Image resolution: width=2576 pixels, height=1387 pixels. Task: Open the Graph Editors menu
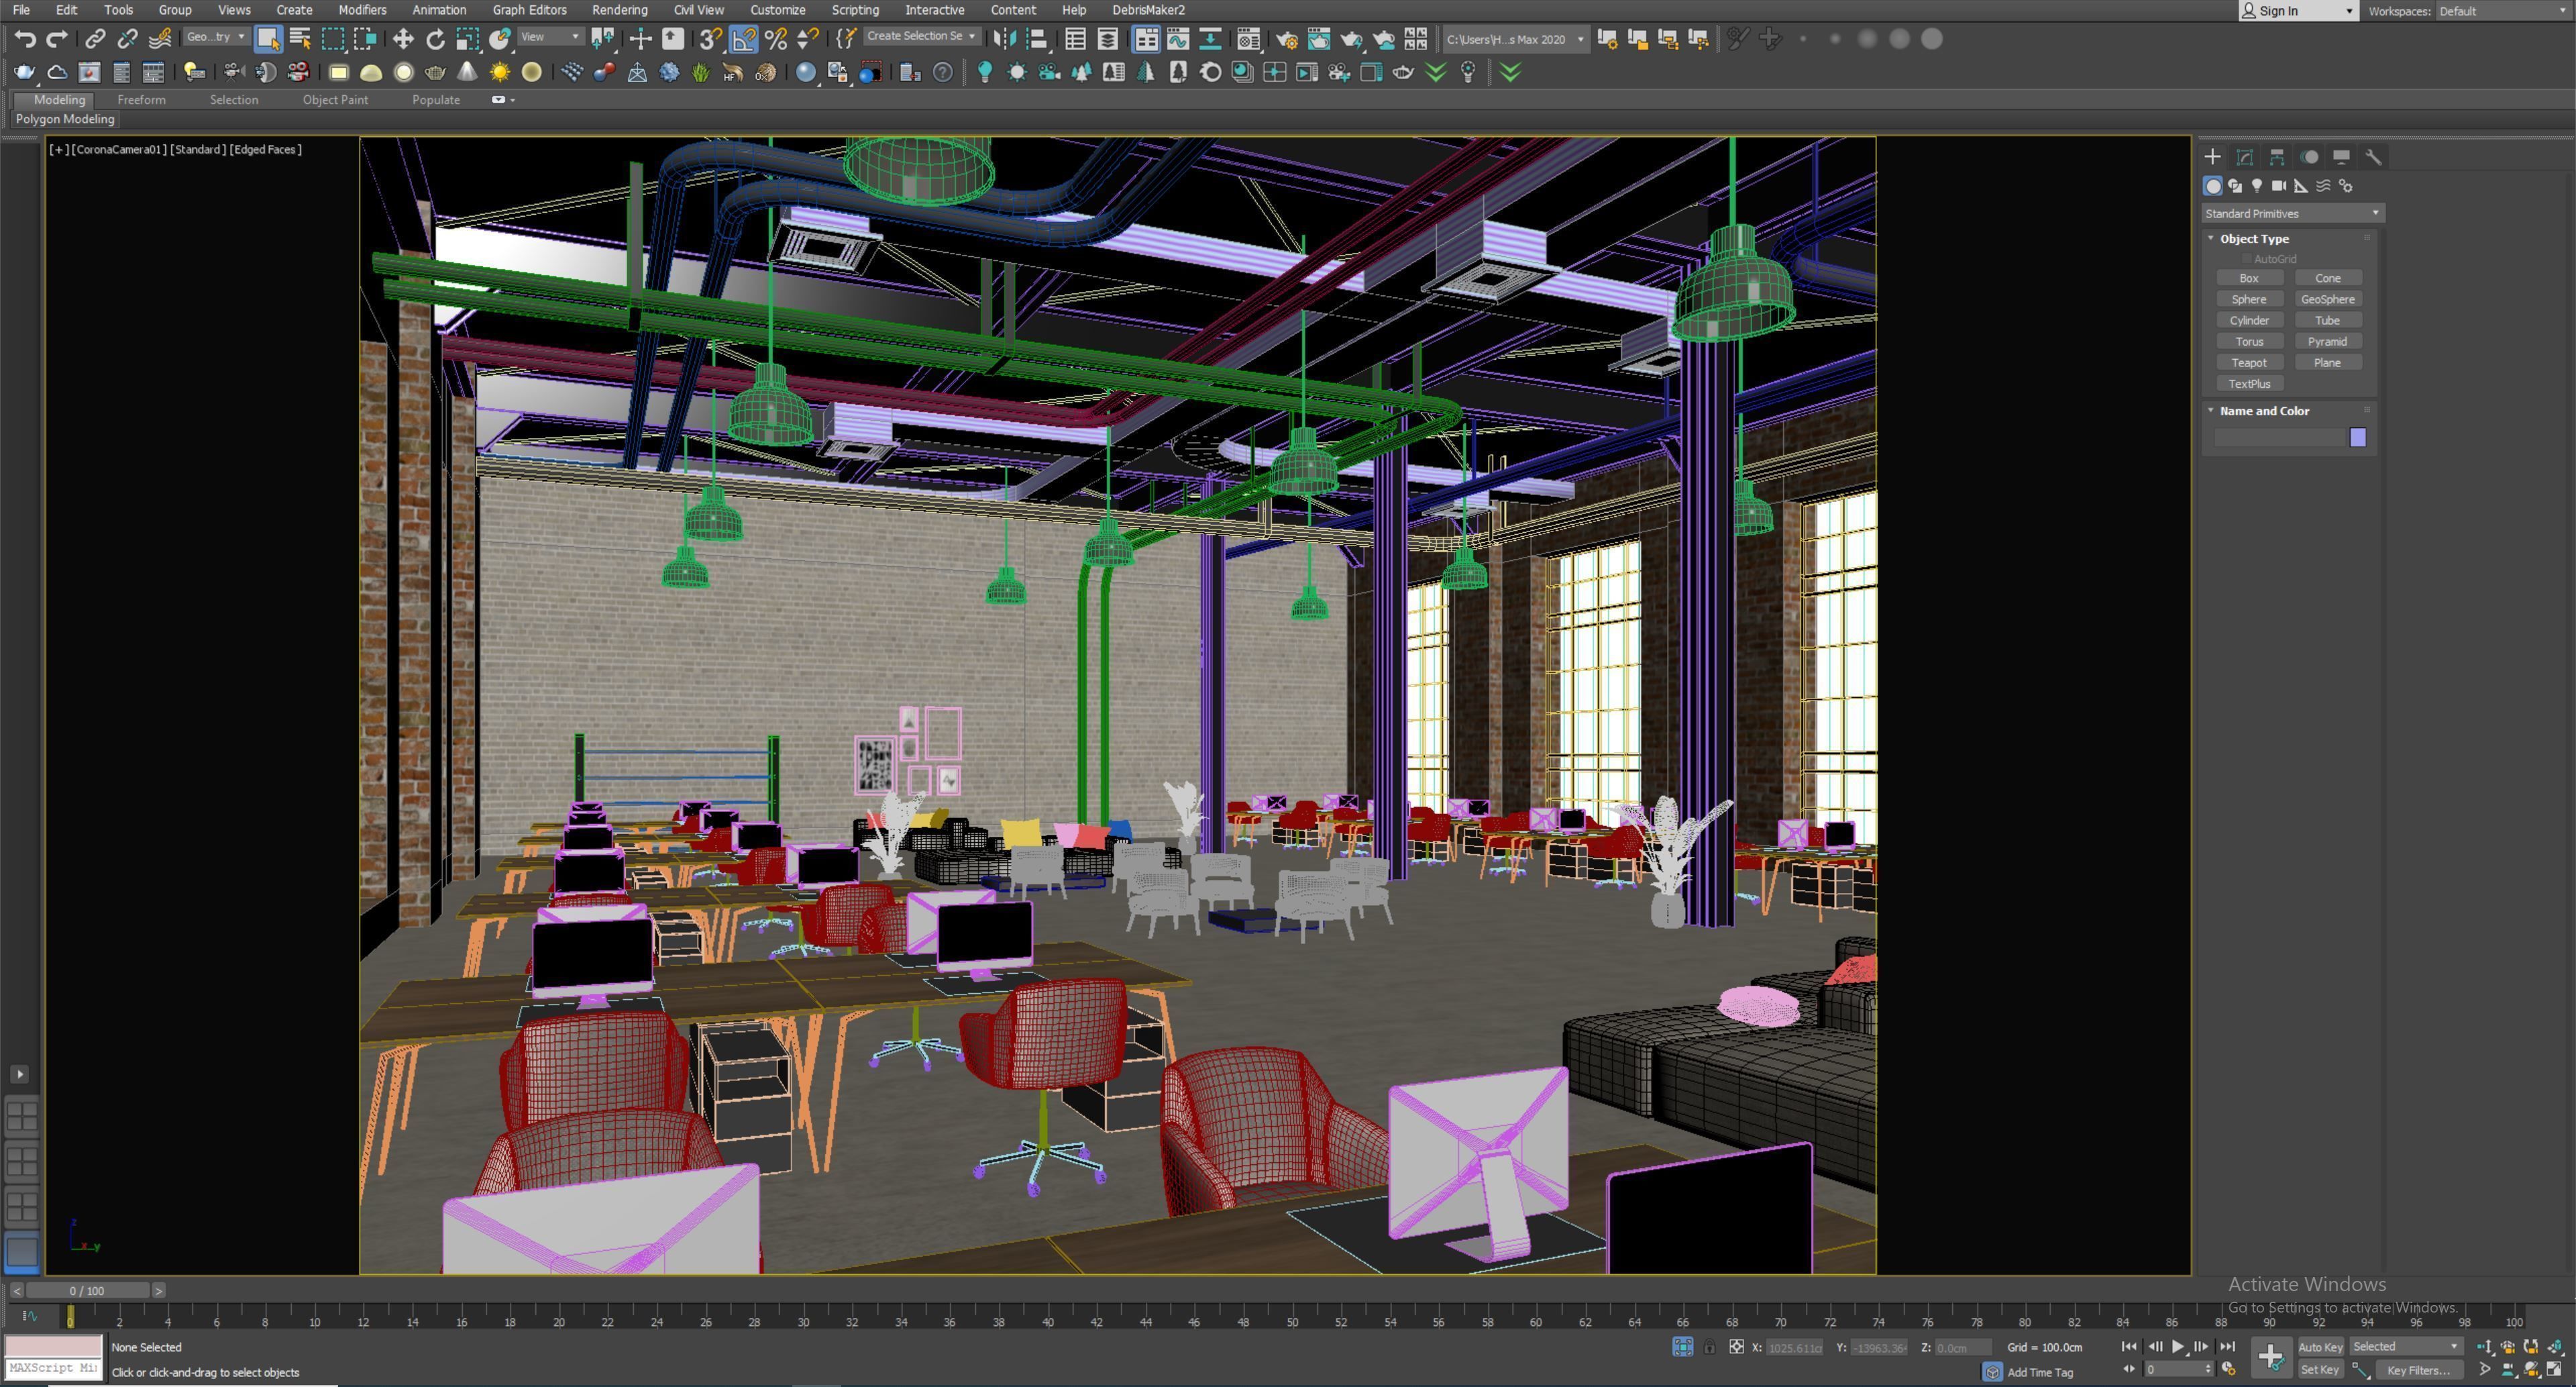point(529,10)
